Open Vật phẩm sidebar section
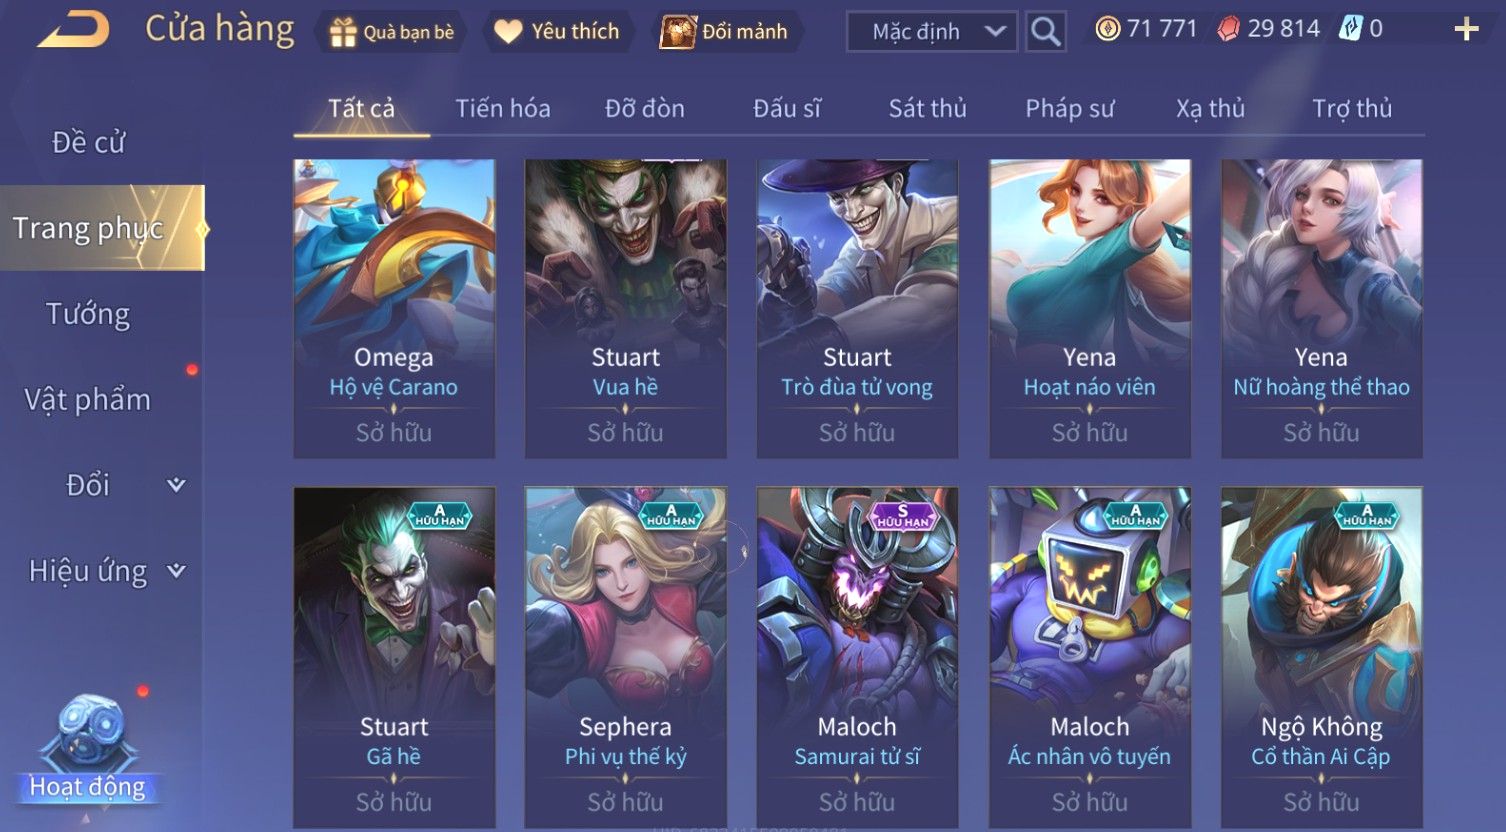Image resolution: width=1506 pixels, height=832 pixels. (88, 400)
